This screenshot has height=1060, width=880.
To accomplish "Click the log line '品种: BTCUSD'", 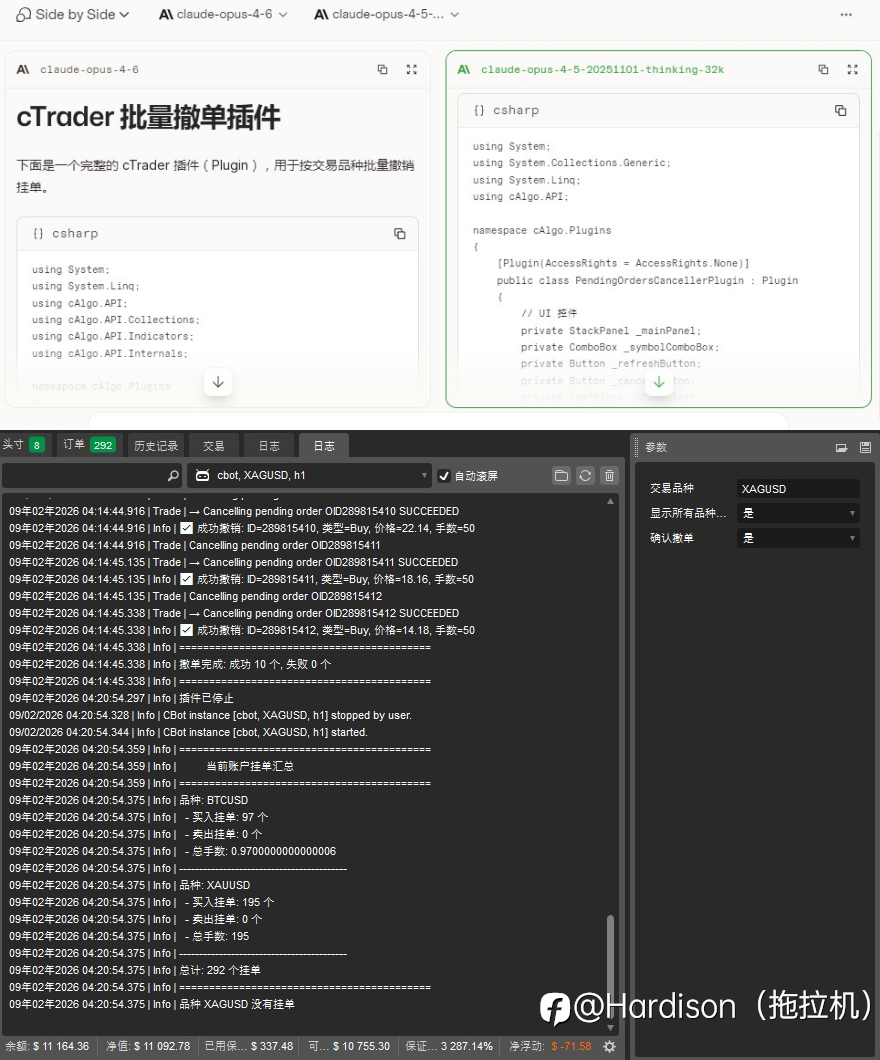I will 214,800.
